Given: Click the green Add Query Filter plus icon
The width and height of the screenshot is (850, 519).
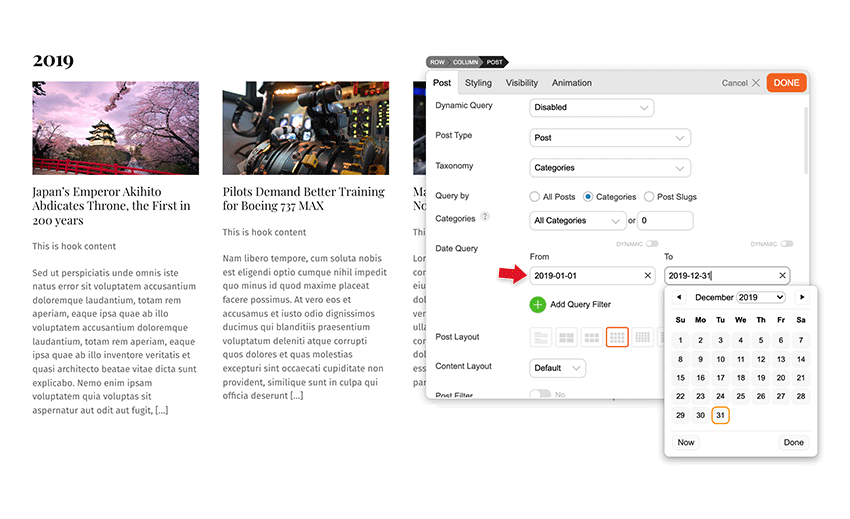Looking at the screenshot, I should tap(537, 305).
